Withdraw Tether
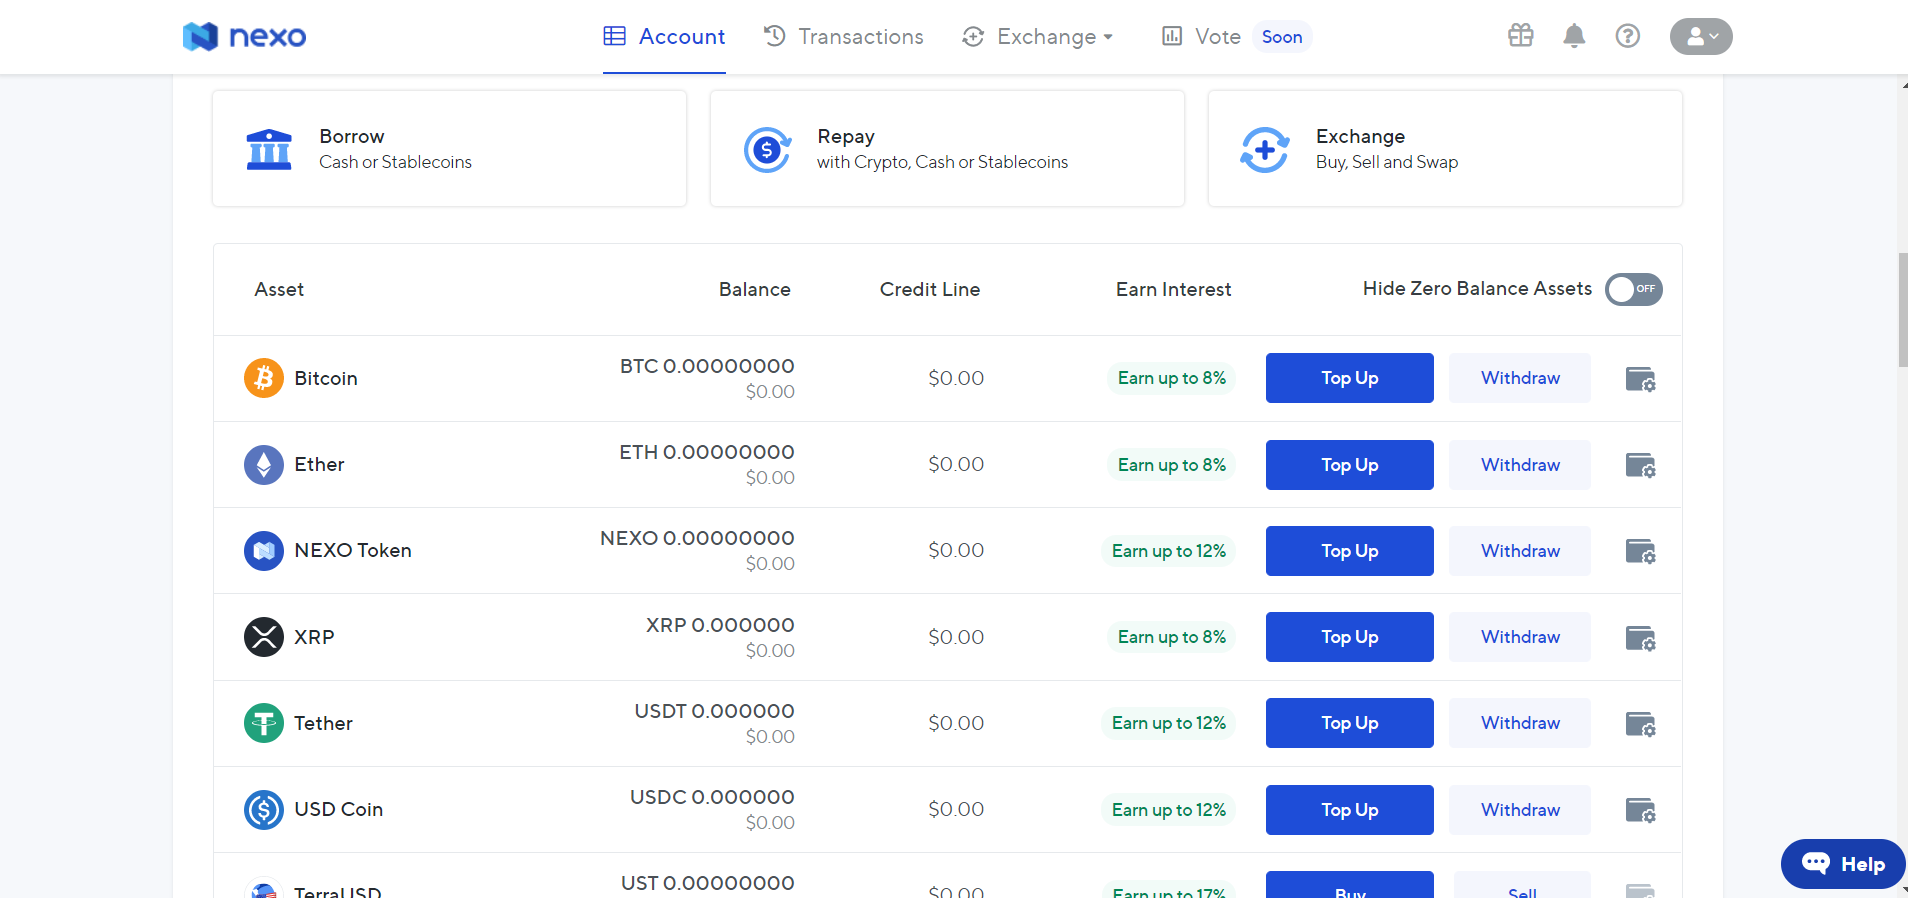This screenshot has width=1908, height=898. point(1520,723)
